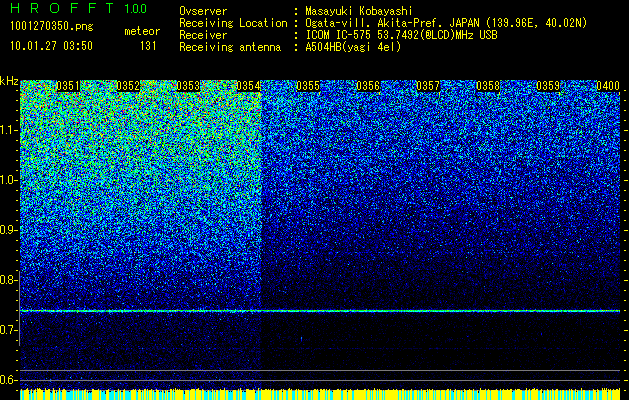Click the 1.0 kHz axis label
The height and width of the screenshot is (400, 629).
click(8, 180)
